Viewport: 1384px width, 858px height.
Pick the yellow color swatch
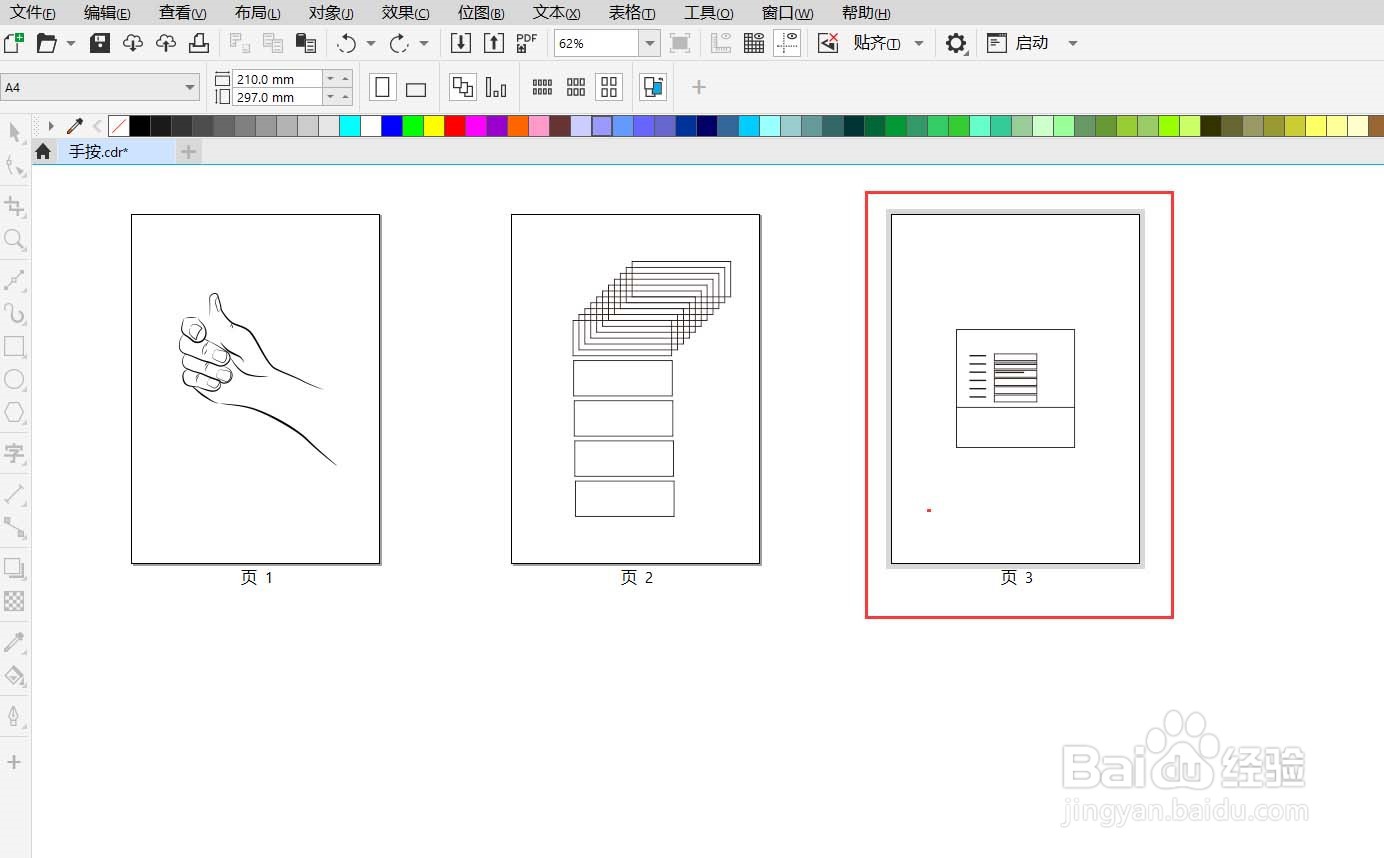434,126
